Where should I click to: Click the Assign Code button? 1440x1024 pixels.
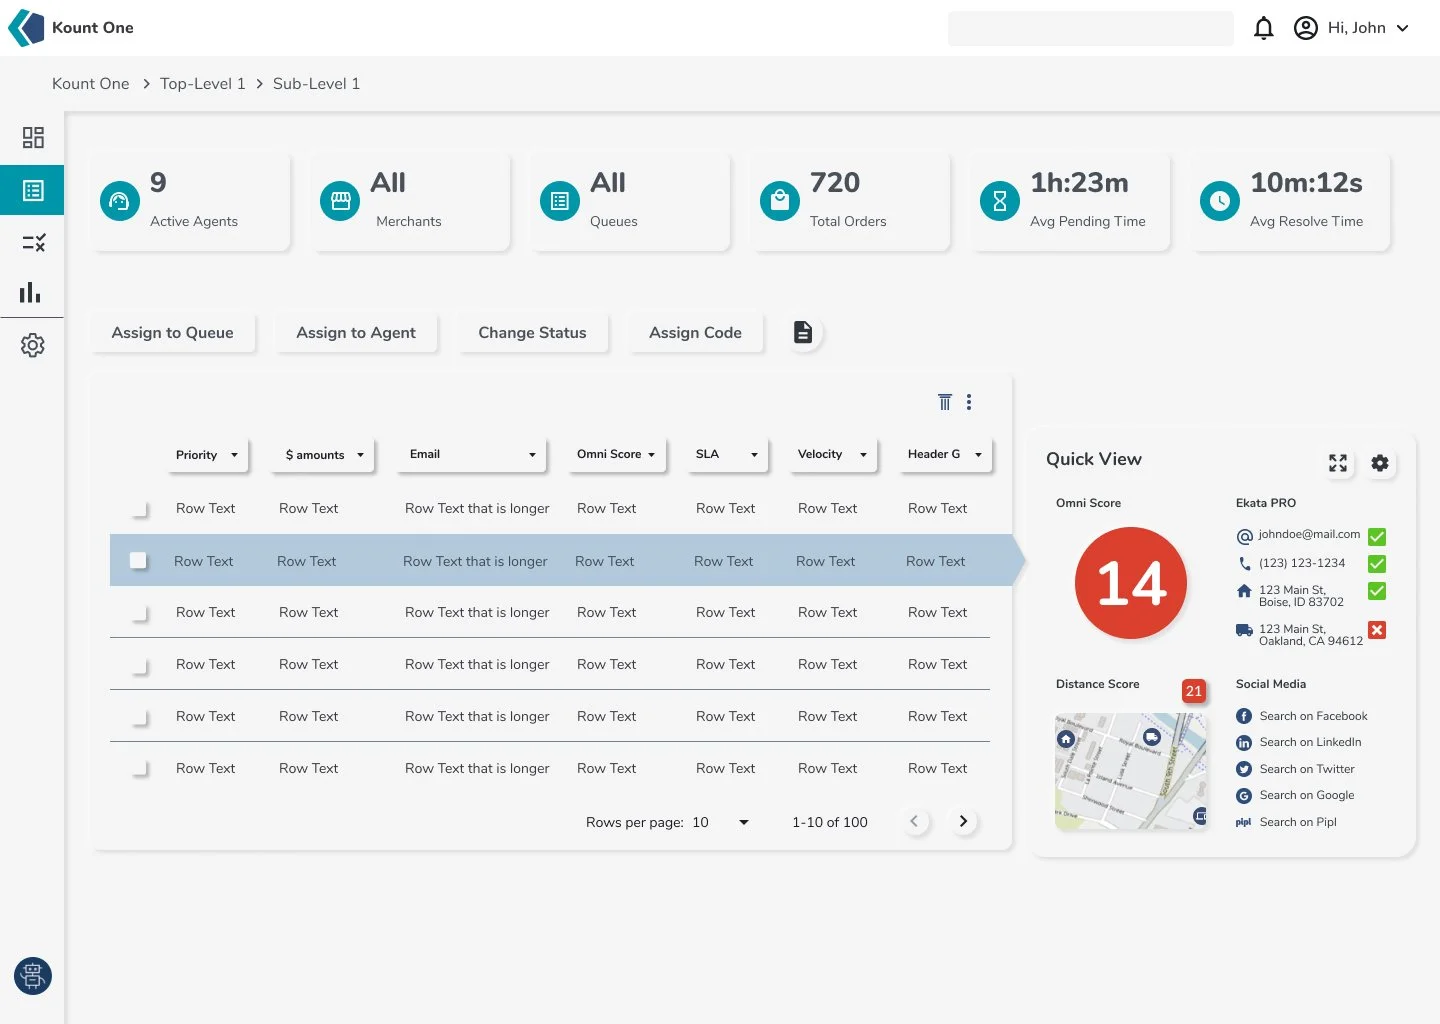696,333
